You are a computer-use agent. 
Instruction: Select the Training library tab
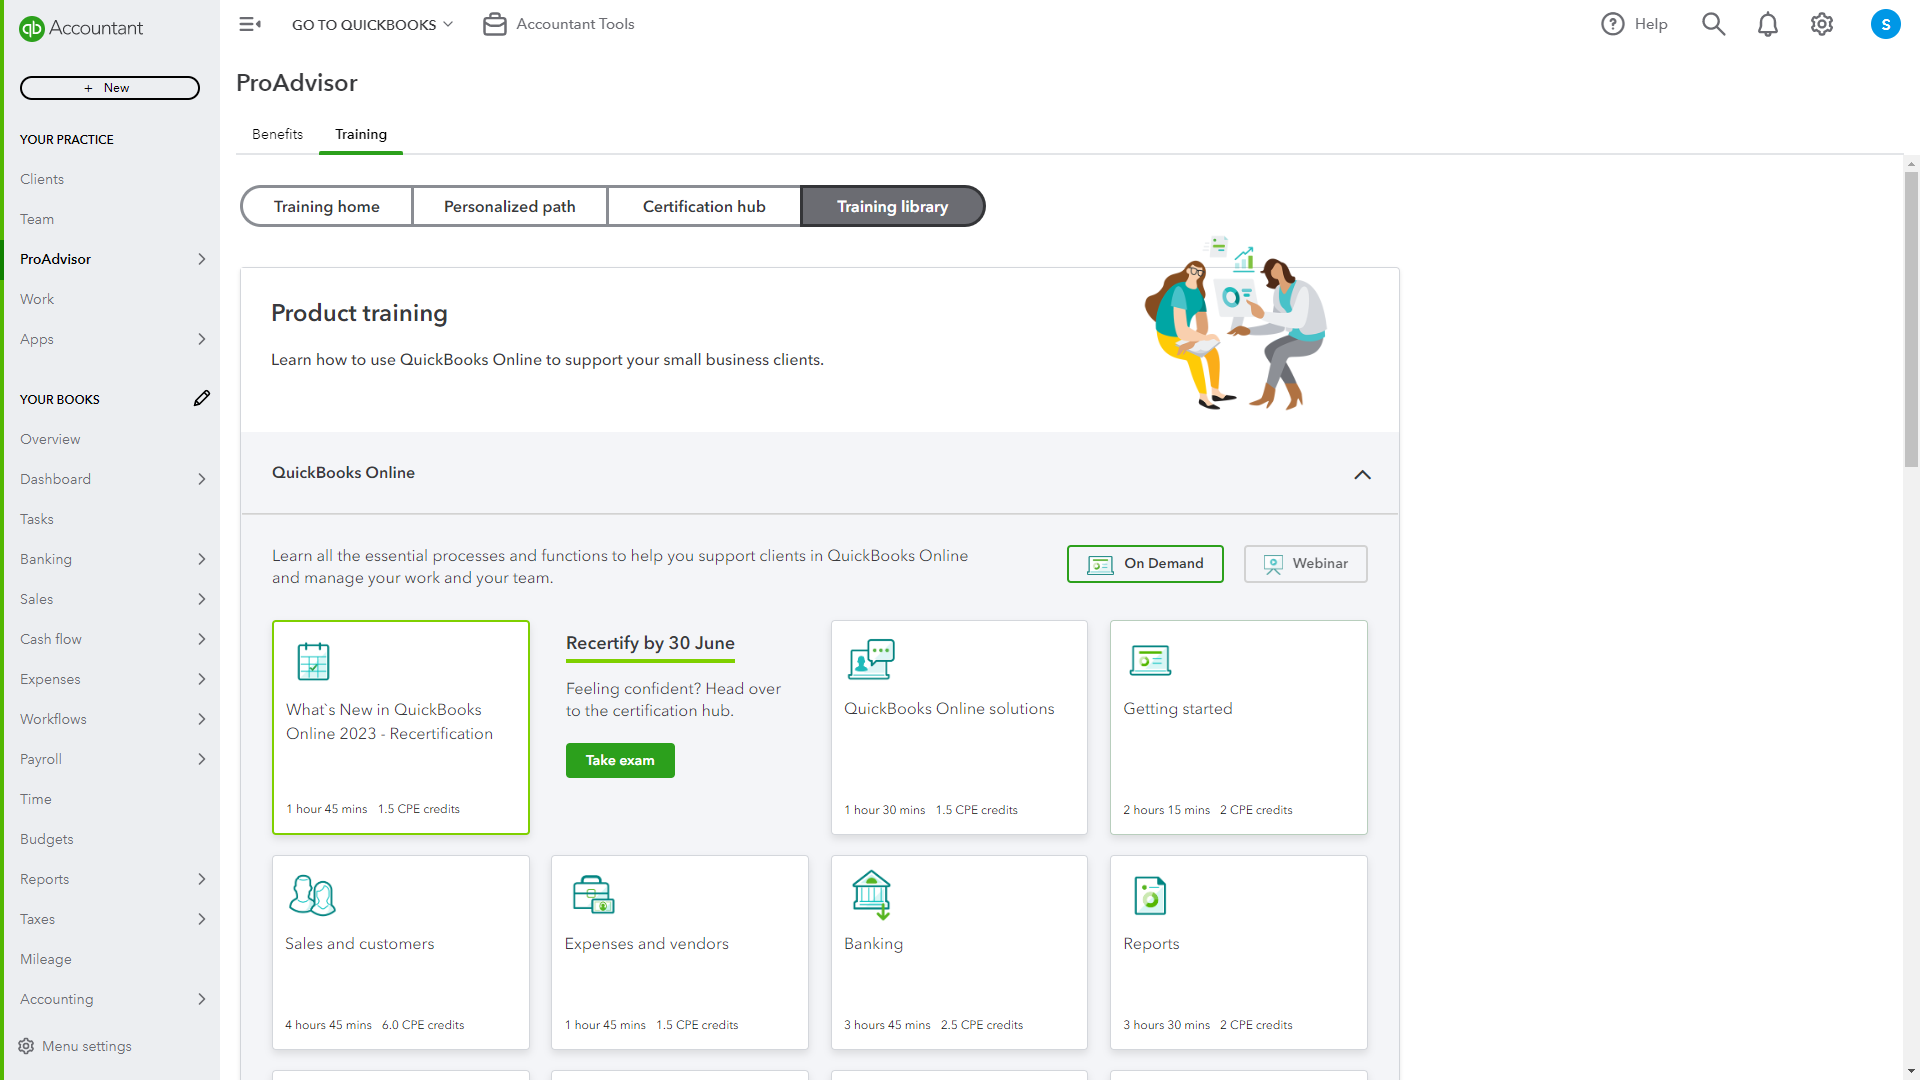tap(891, 206)
